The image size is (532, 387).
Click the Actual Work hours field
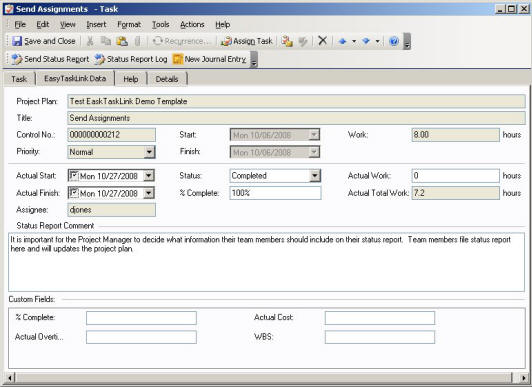(455, 176)
